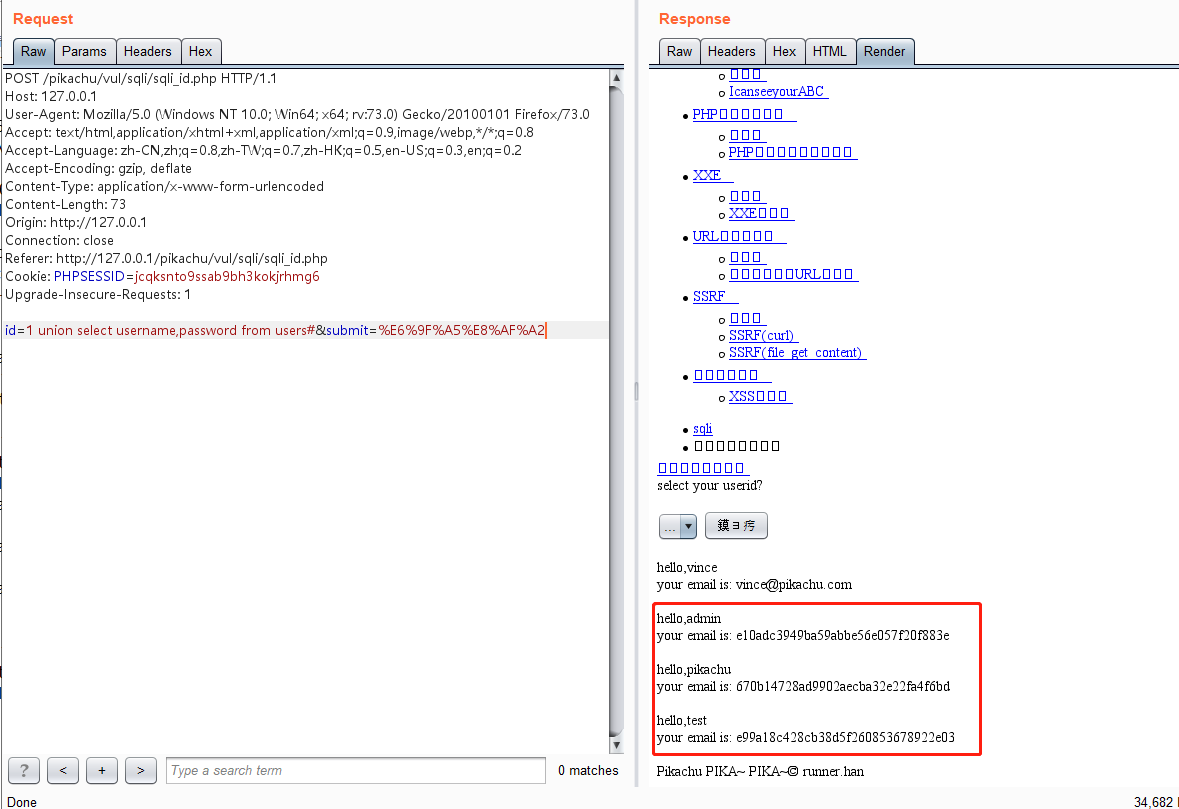
Task: Click the 'select your userid?' prompt text
Action: (709, 486)
